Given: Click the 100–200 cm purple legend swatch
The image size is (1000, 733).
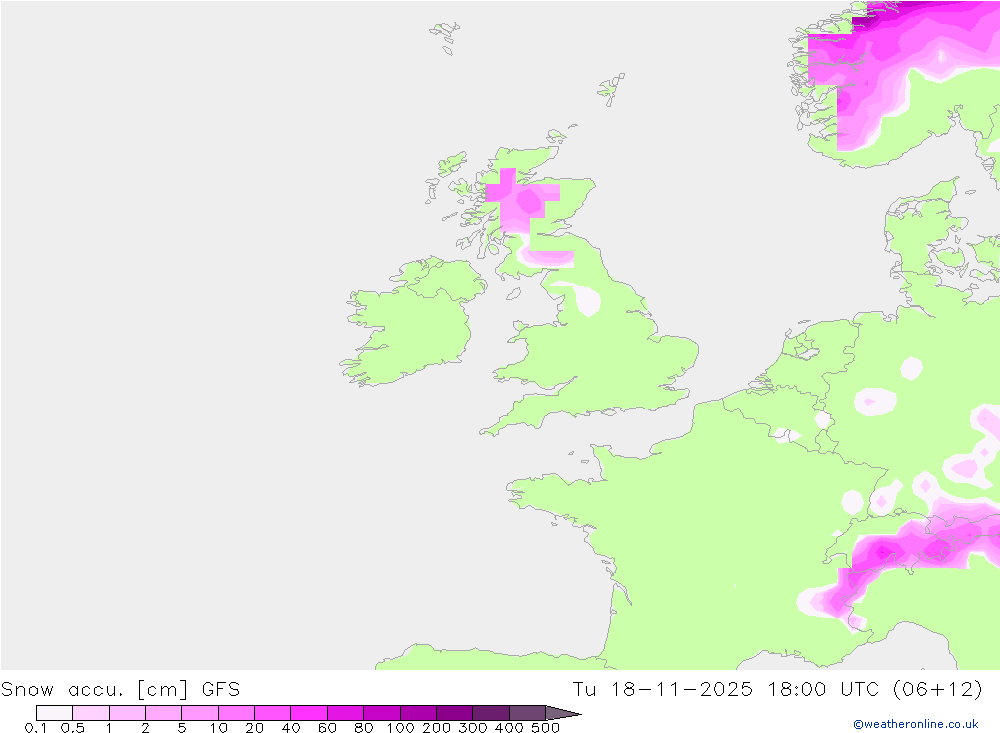Looking at the screenshot, I should click(418, 713).
